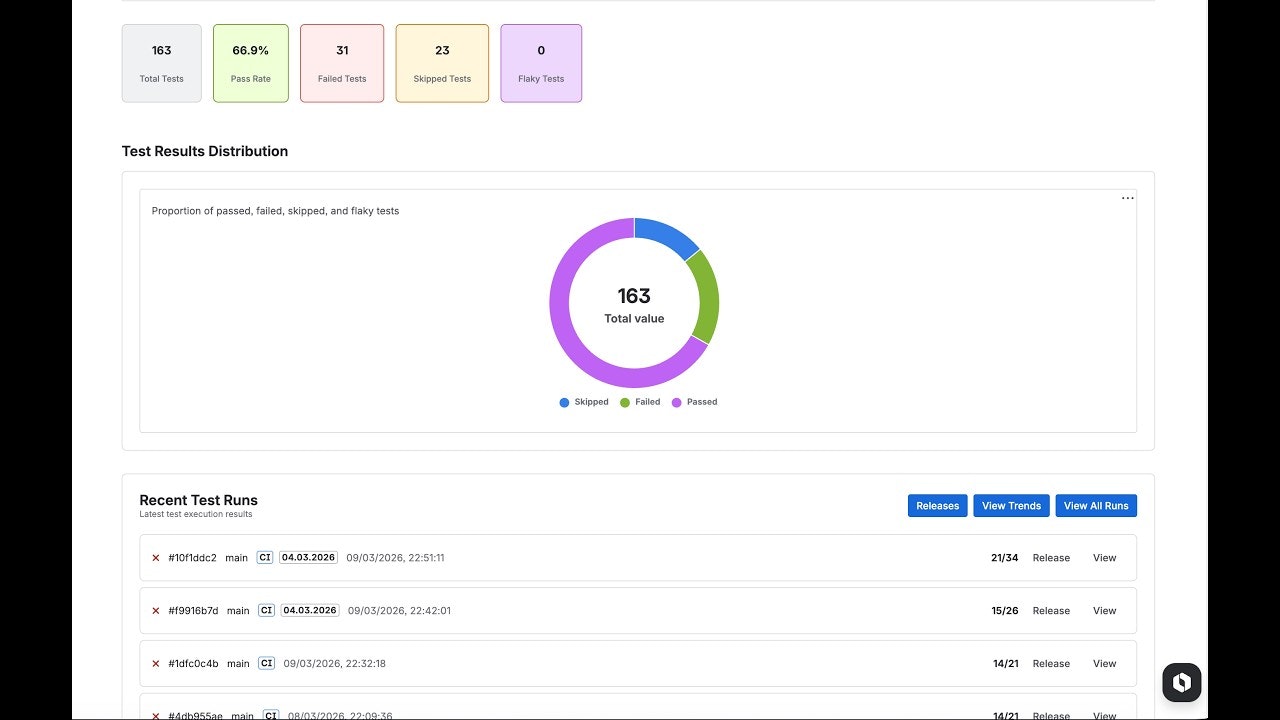Click the main branch label on run #10f1ddc2
Image resolution: width=1280 pixels, height=720 pixels.
[x=236, y=558]
